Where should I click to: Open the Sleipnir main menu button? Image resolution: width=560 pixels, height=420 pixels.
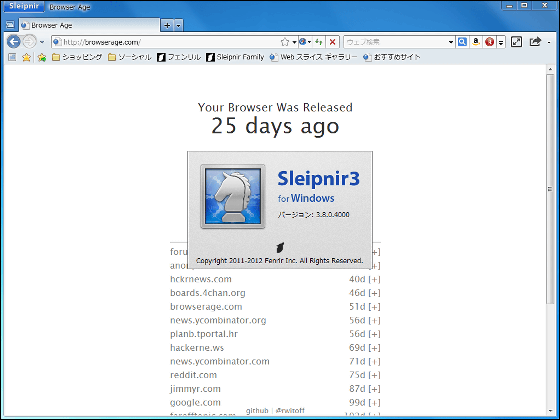point(24,6)
